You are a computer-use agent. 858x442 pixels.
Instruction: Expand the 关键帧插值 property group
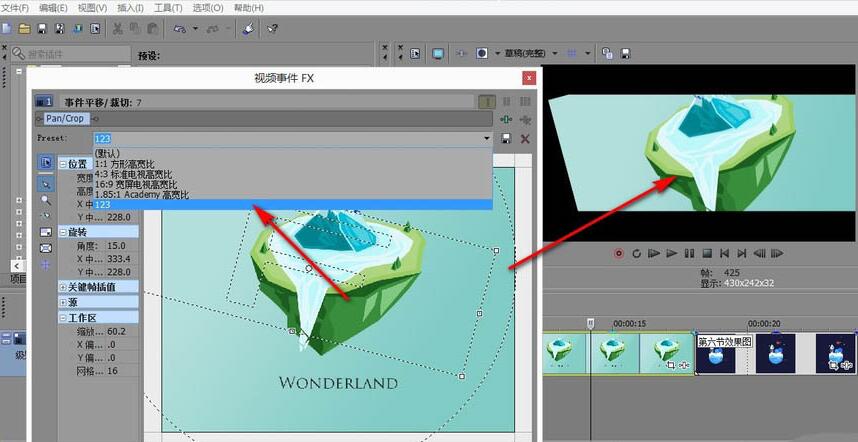click(x=64, y=287)
